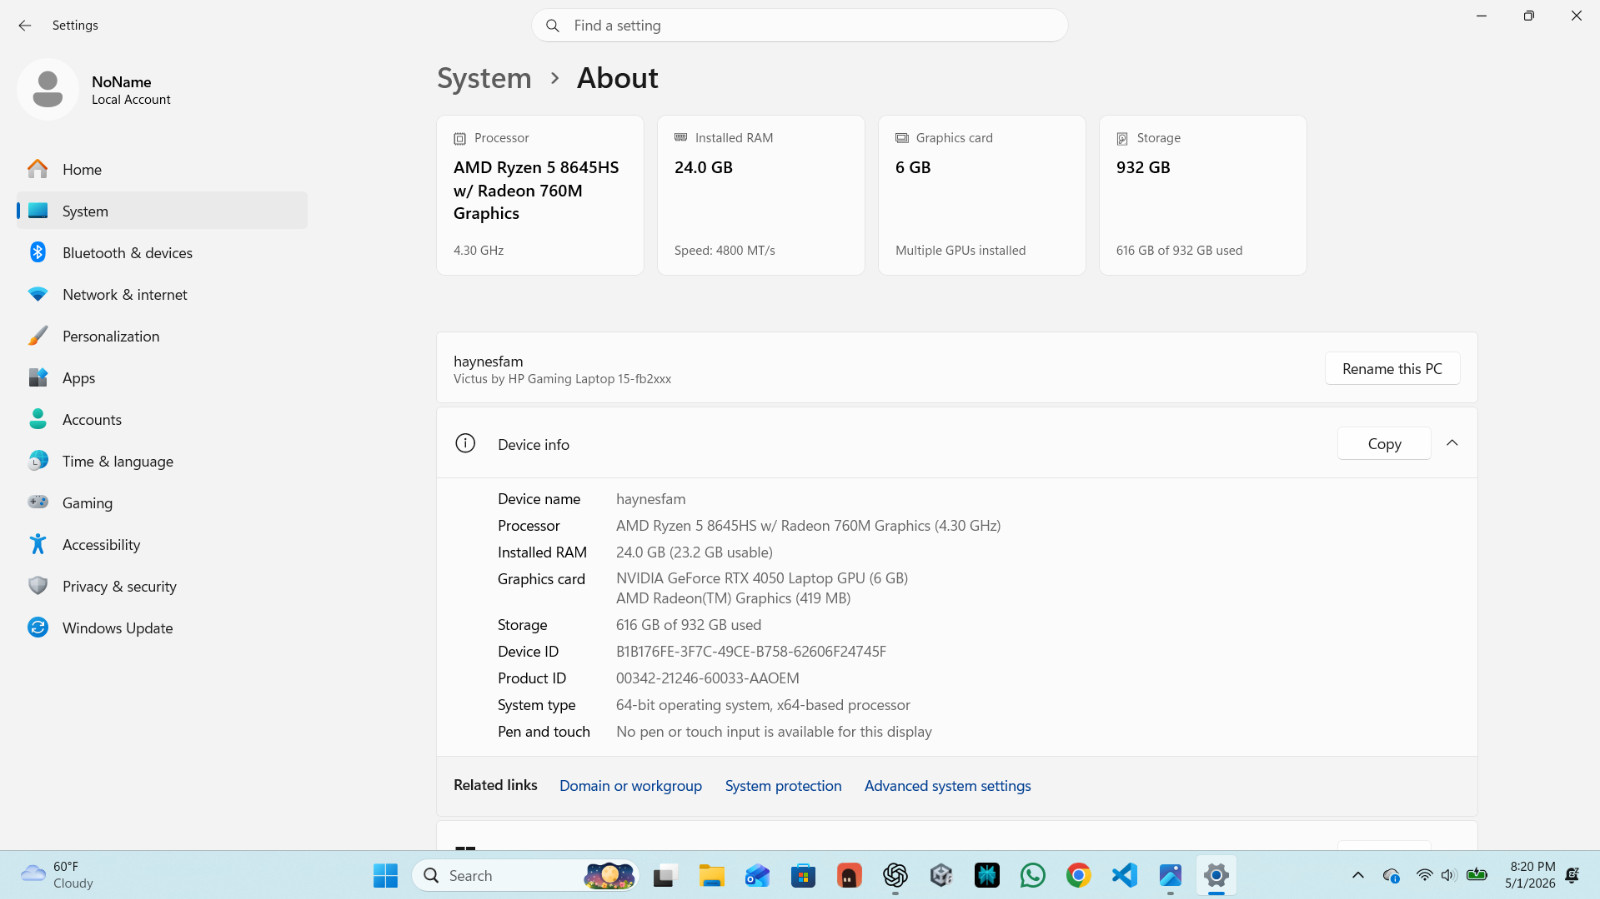Click the Rename this PC button

pyautogui.click(x=1392, y=369)
